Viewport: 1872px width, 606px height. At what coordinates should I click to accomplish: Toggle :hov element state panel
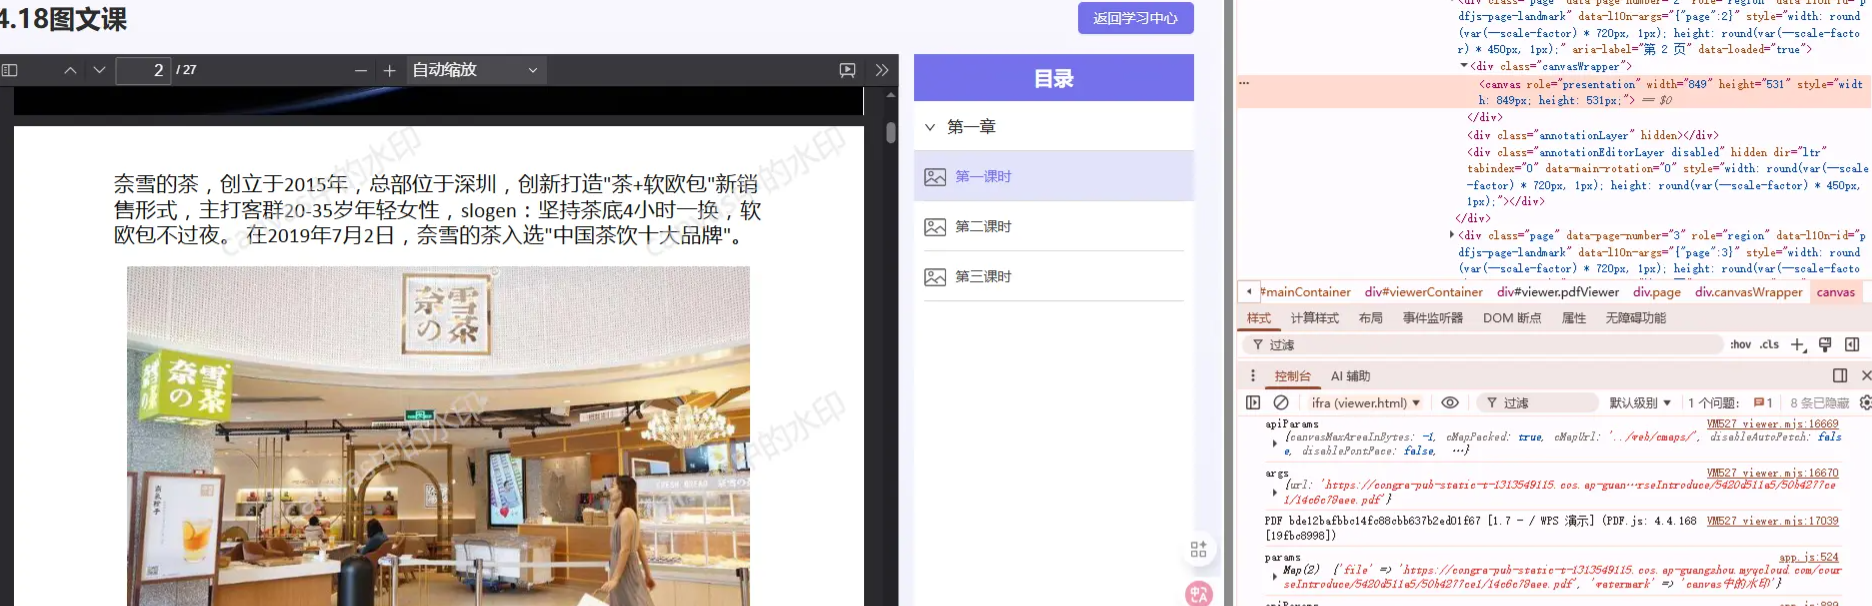1741,345
